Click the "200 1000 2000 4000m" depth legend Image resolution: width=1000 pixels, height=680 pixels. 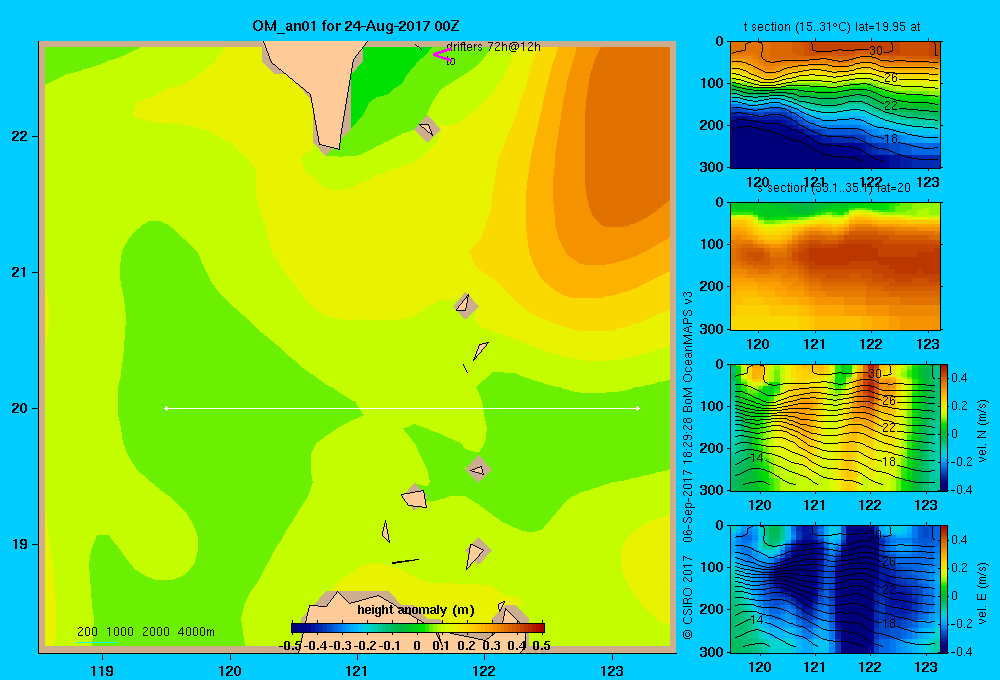(x=145, y=632)
